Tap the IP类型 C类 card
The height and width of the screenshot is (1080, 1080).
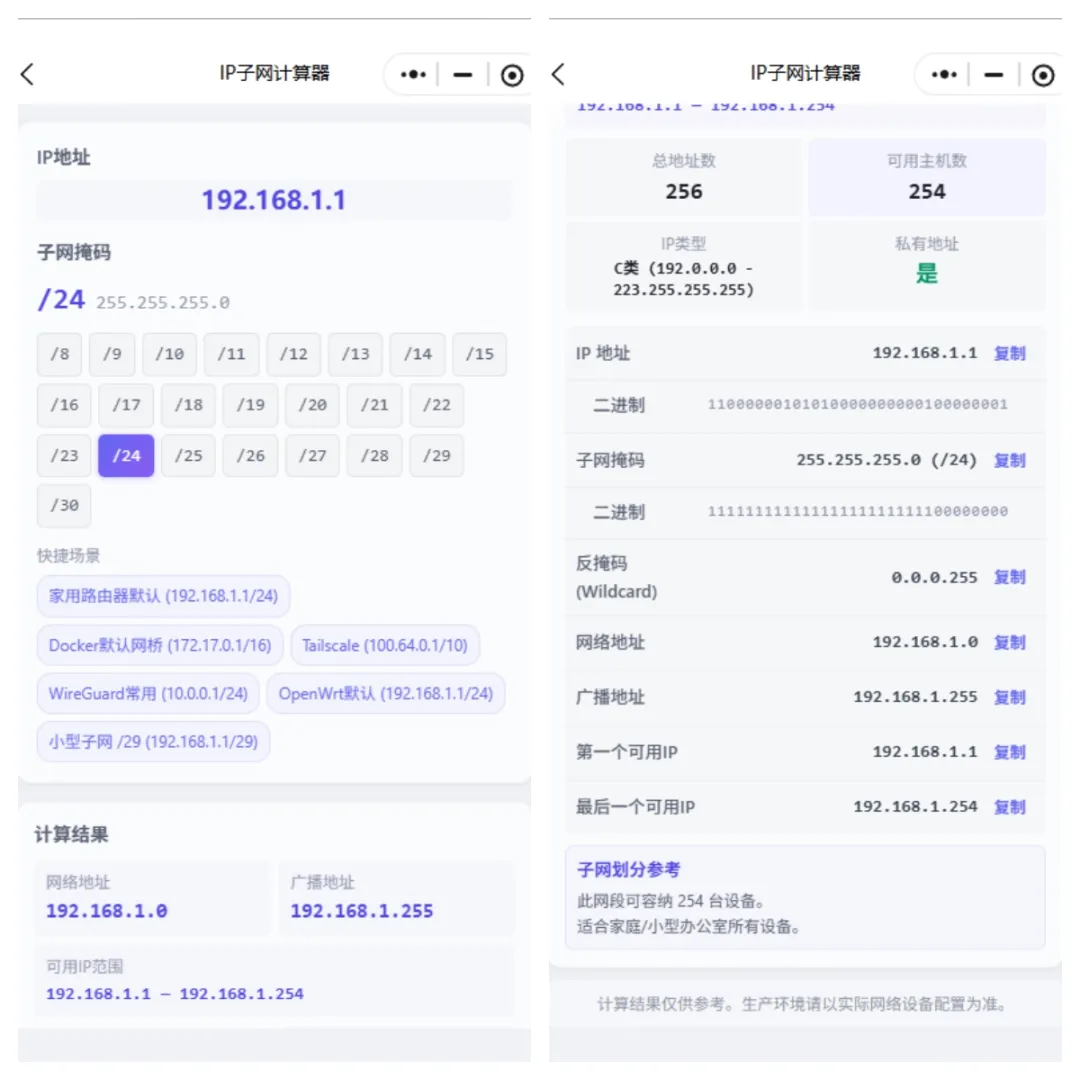(x=684, y=267)
